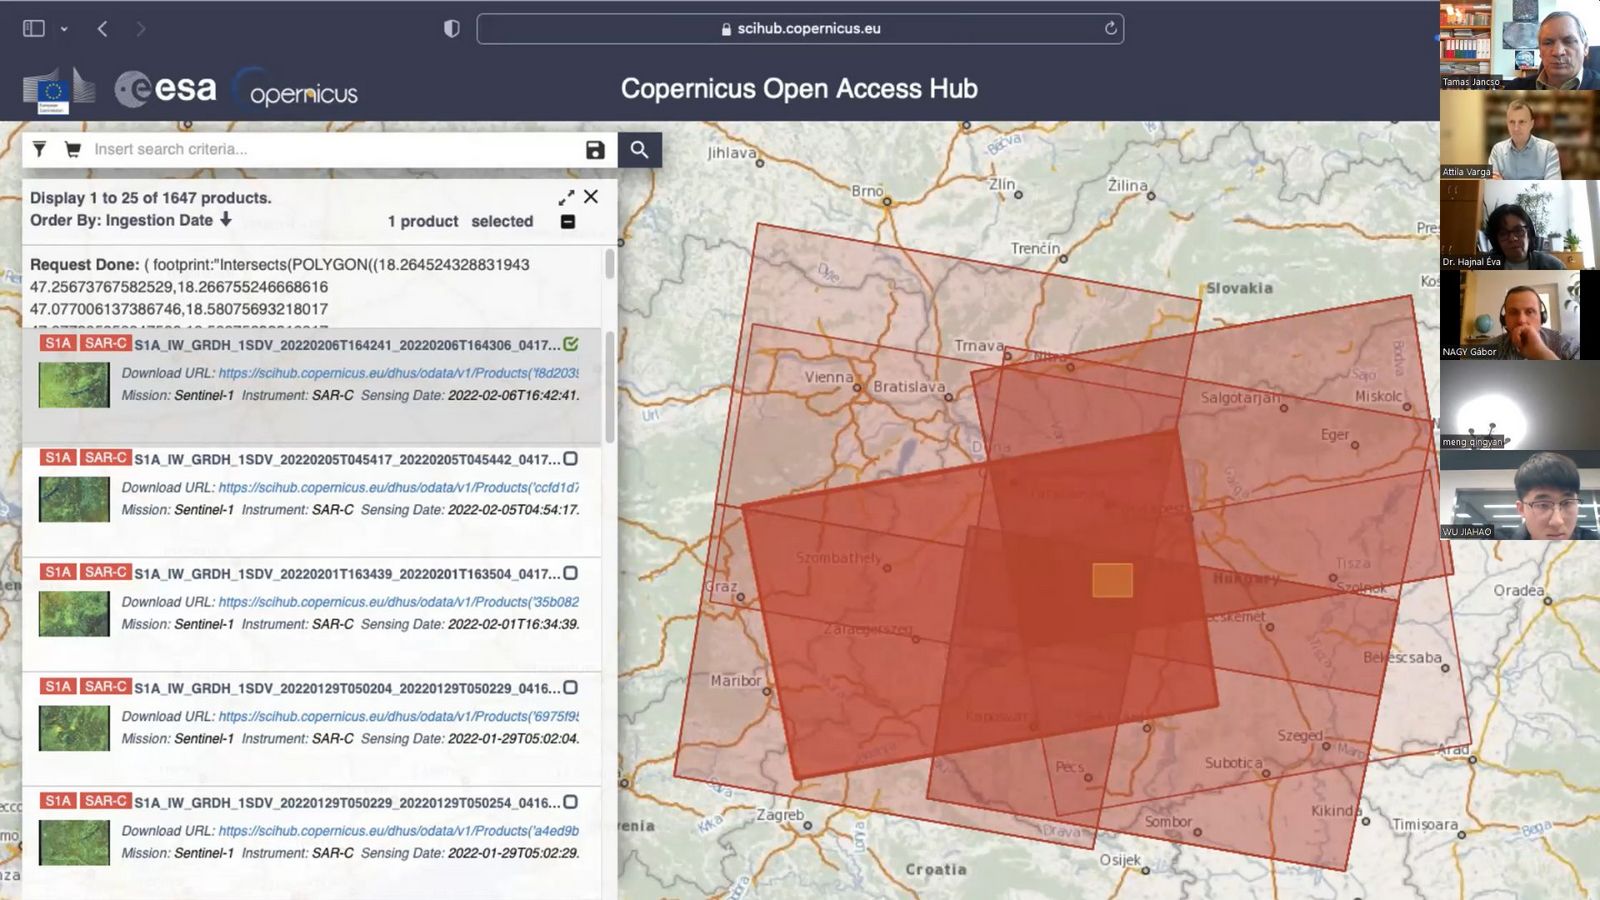Click the Copernicus logo
Image resolution: width=1600 pixels, height=900 pixels.
pyautogui.click(x=297, y=89)
